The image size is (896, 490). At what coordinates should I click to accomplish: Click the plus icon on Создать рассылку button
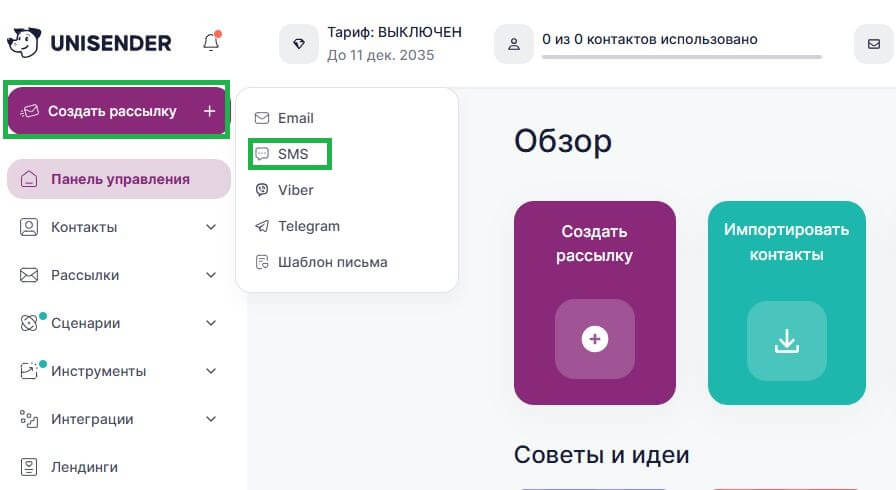pyautogui.click(x=210, y=111)
